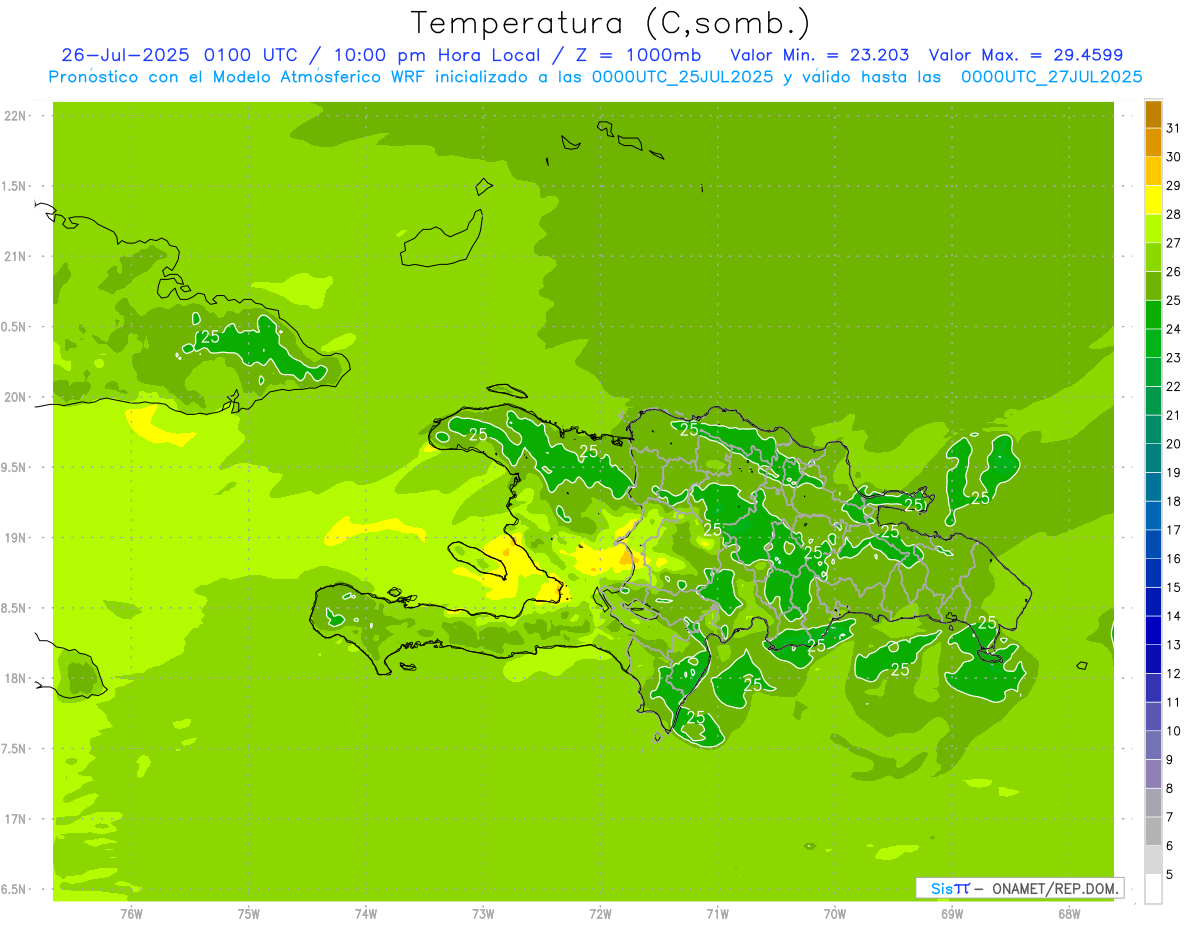Click the '11' legend value

pyautogui.click(x=1173, y=702)
